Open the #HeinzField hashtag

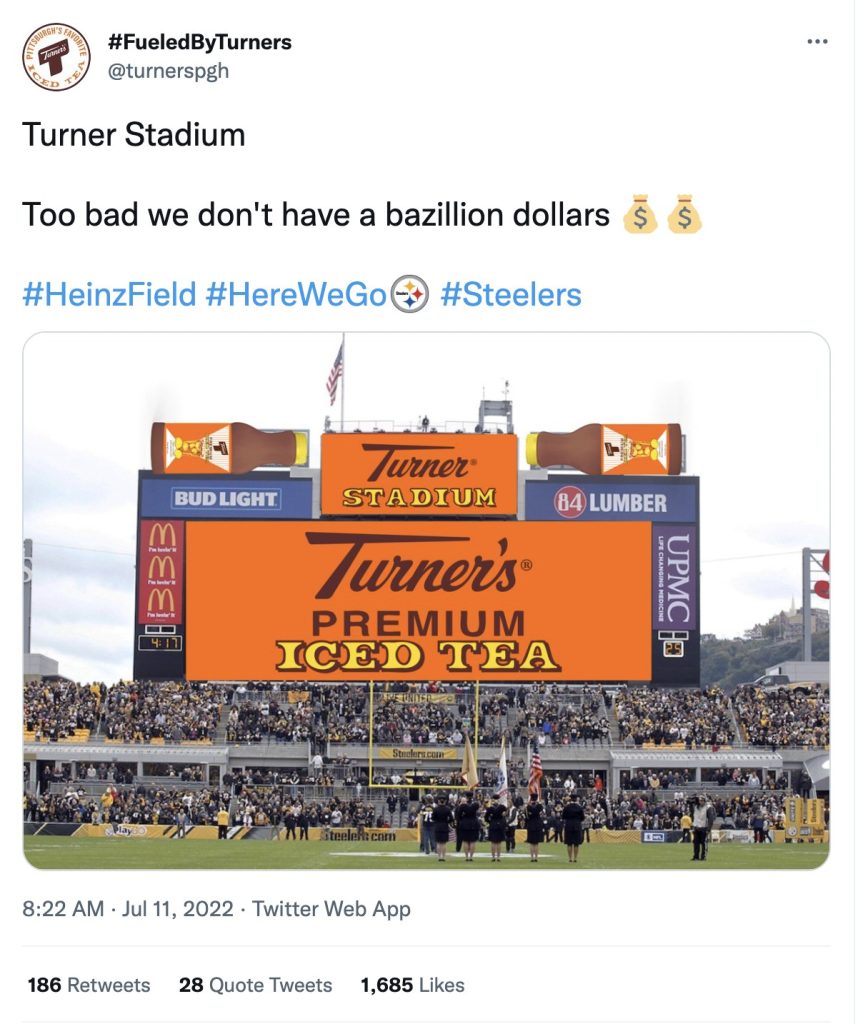point(109,295)
